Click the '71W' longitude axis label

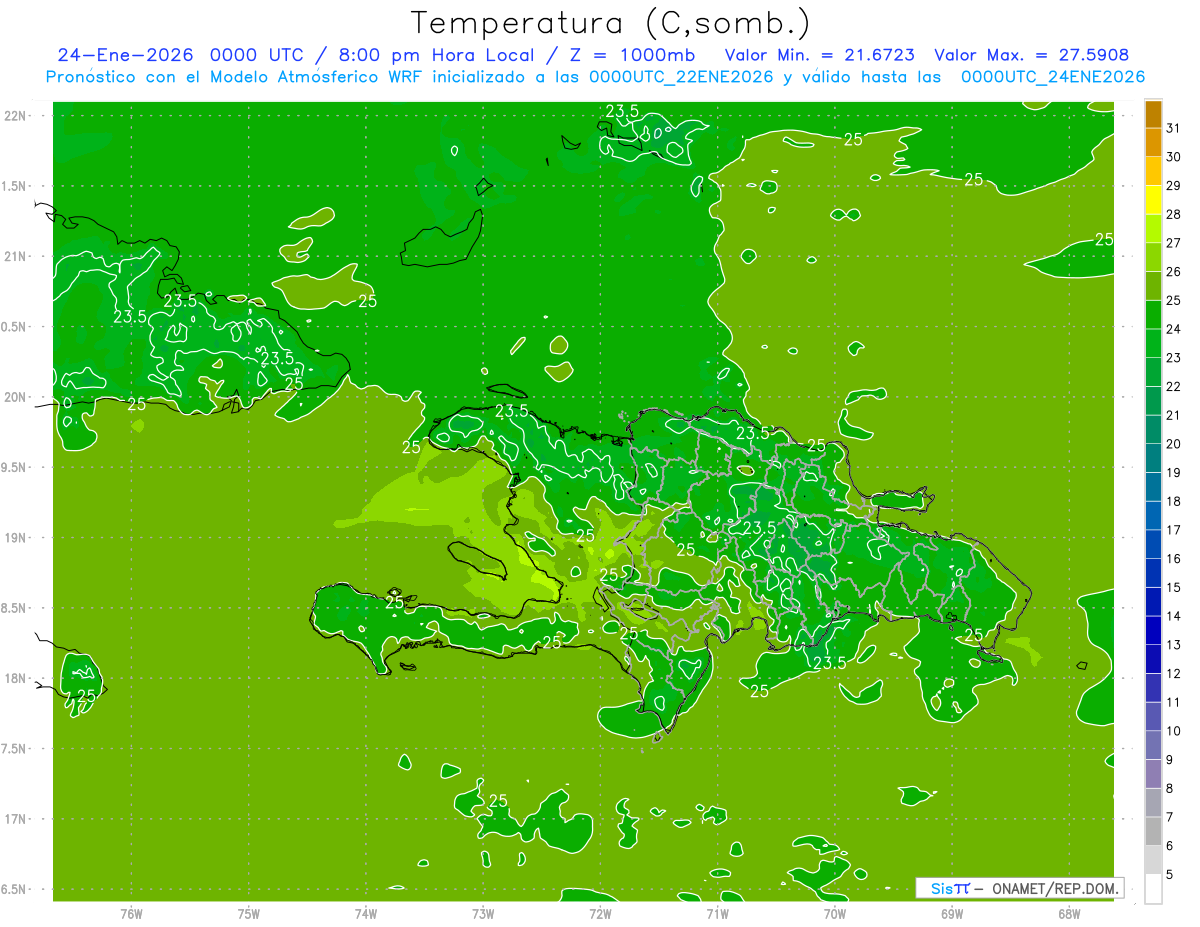[717, 913]
